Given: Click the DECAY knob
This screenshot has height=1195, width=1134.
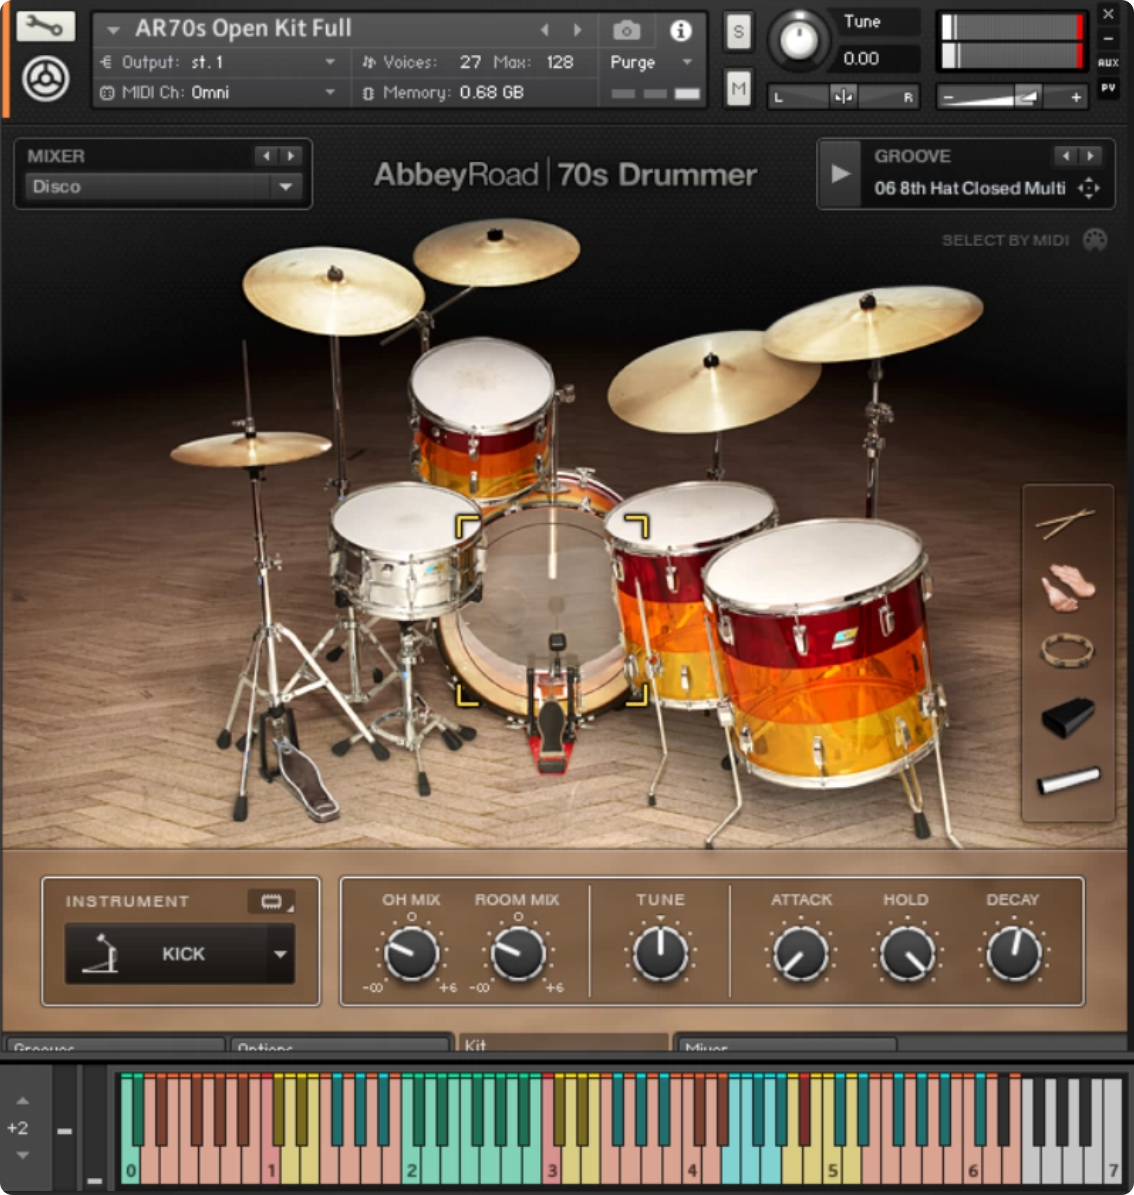Looking at the screenshot, I should coord(1014,953).
